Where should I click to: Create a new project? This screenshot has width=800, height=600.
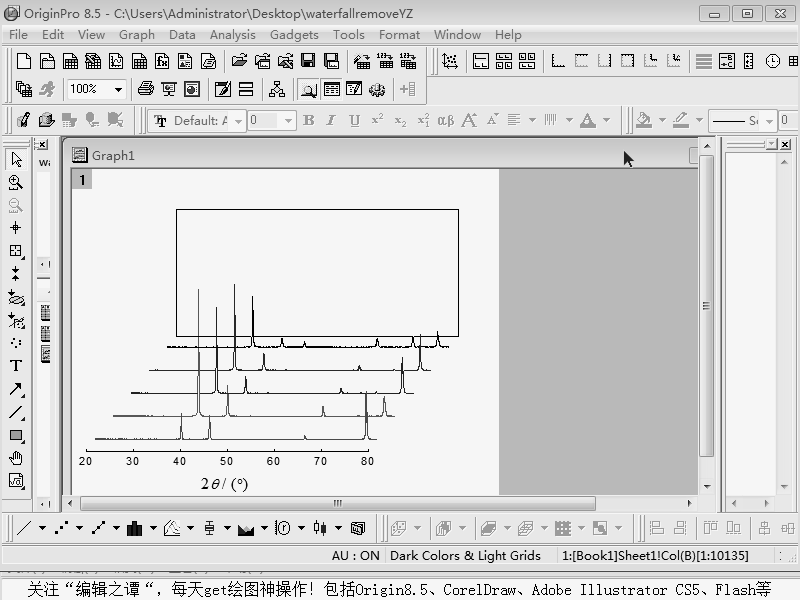pyautogui.click(x=23, y=61)
